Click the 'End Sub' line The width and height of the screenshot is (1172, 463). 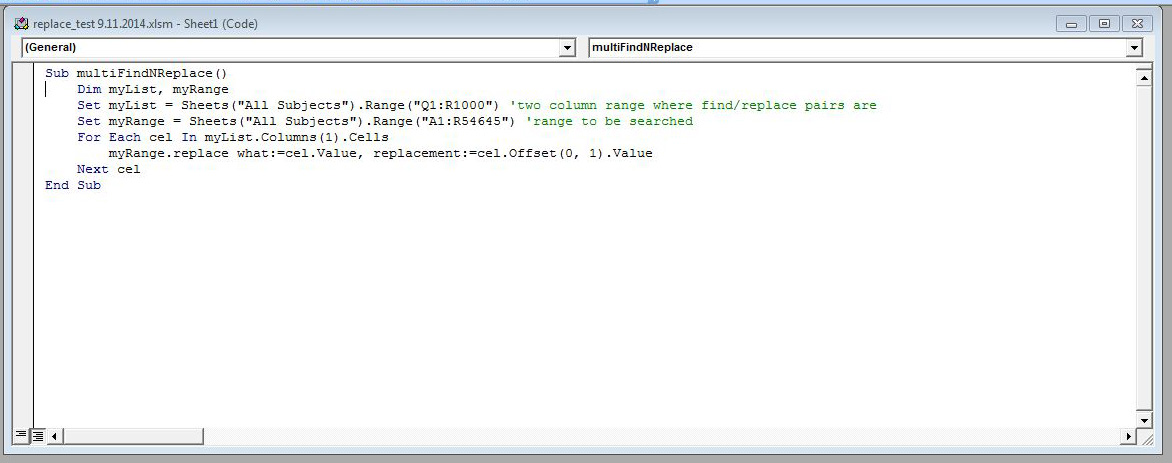[x=73, y=185]
